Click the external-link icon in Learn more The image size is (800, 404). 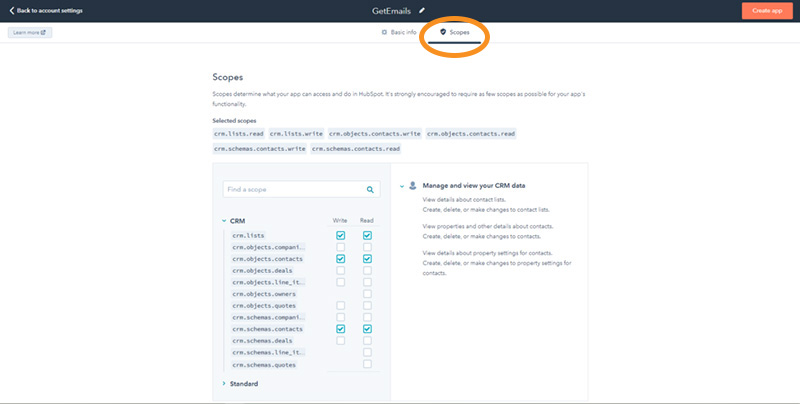(43, 33)
